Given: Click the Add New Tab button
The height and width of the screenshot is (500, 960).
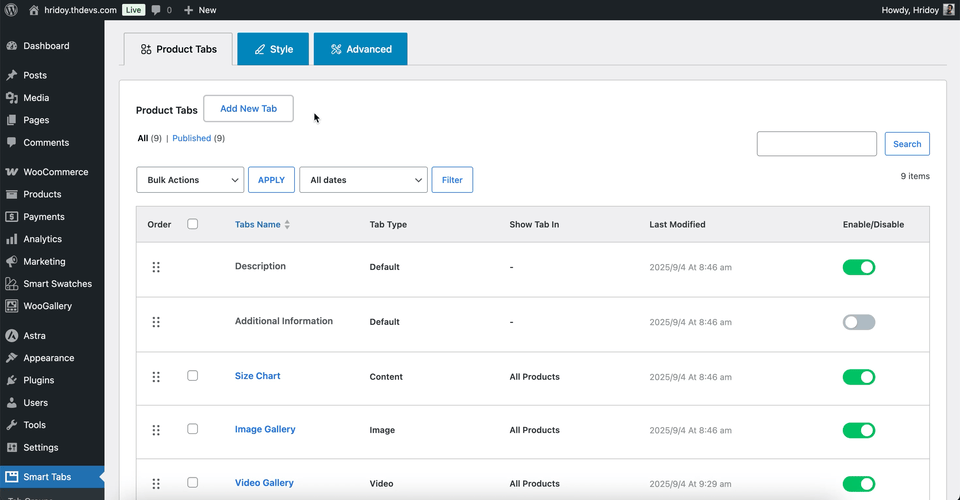Looking at the screenshot, I should (x=248, y=109).
